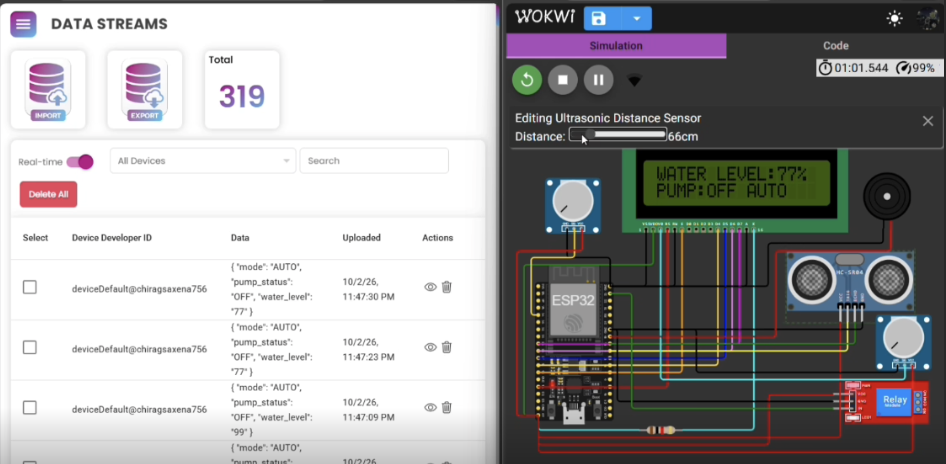Select the checkbox for 11:47:09 PM row
The width and height of the screenshot is (946, 464).
point(30,408)
